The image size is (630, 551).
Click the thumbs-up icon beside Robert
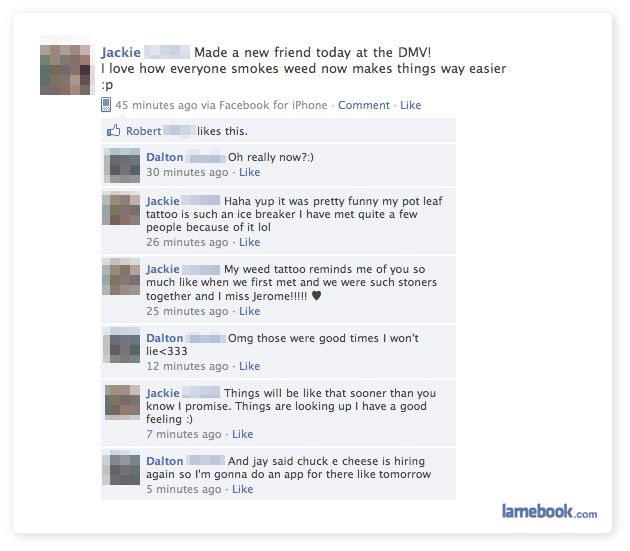tap(113, 131)
